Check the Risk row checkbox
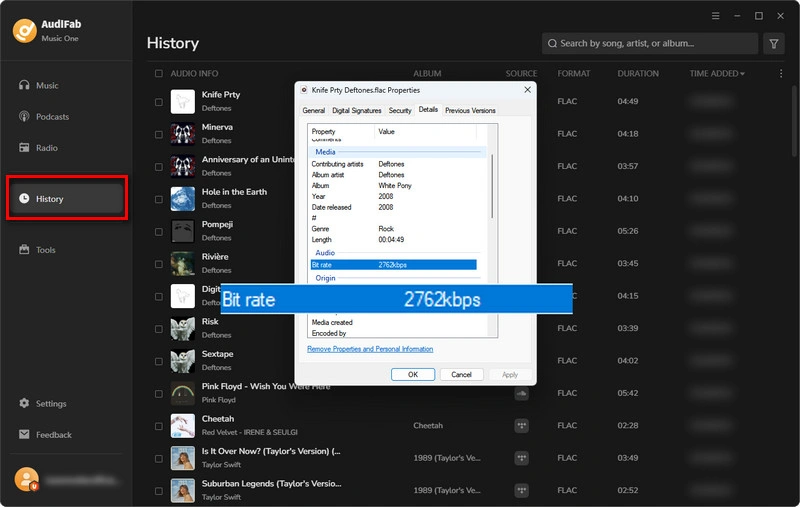The width and height of the screenshot is (800, 507). click(159, 328)
